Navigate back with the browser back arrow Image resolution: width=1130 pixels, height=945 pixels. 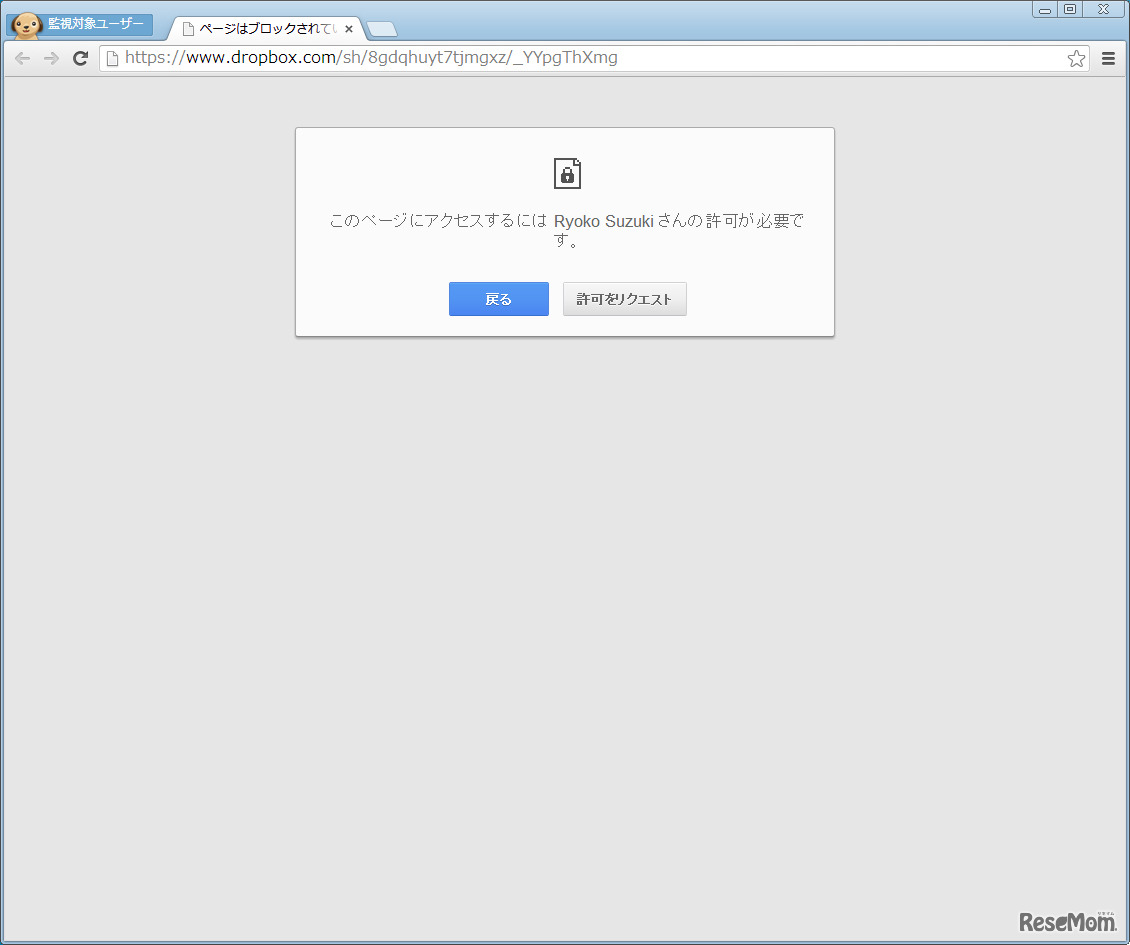tap(22, 58)
